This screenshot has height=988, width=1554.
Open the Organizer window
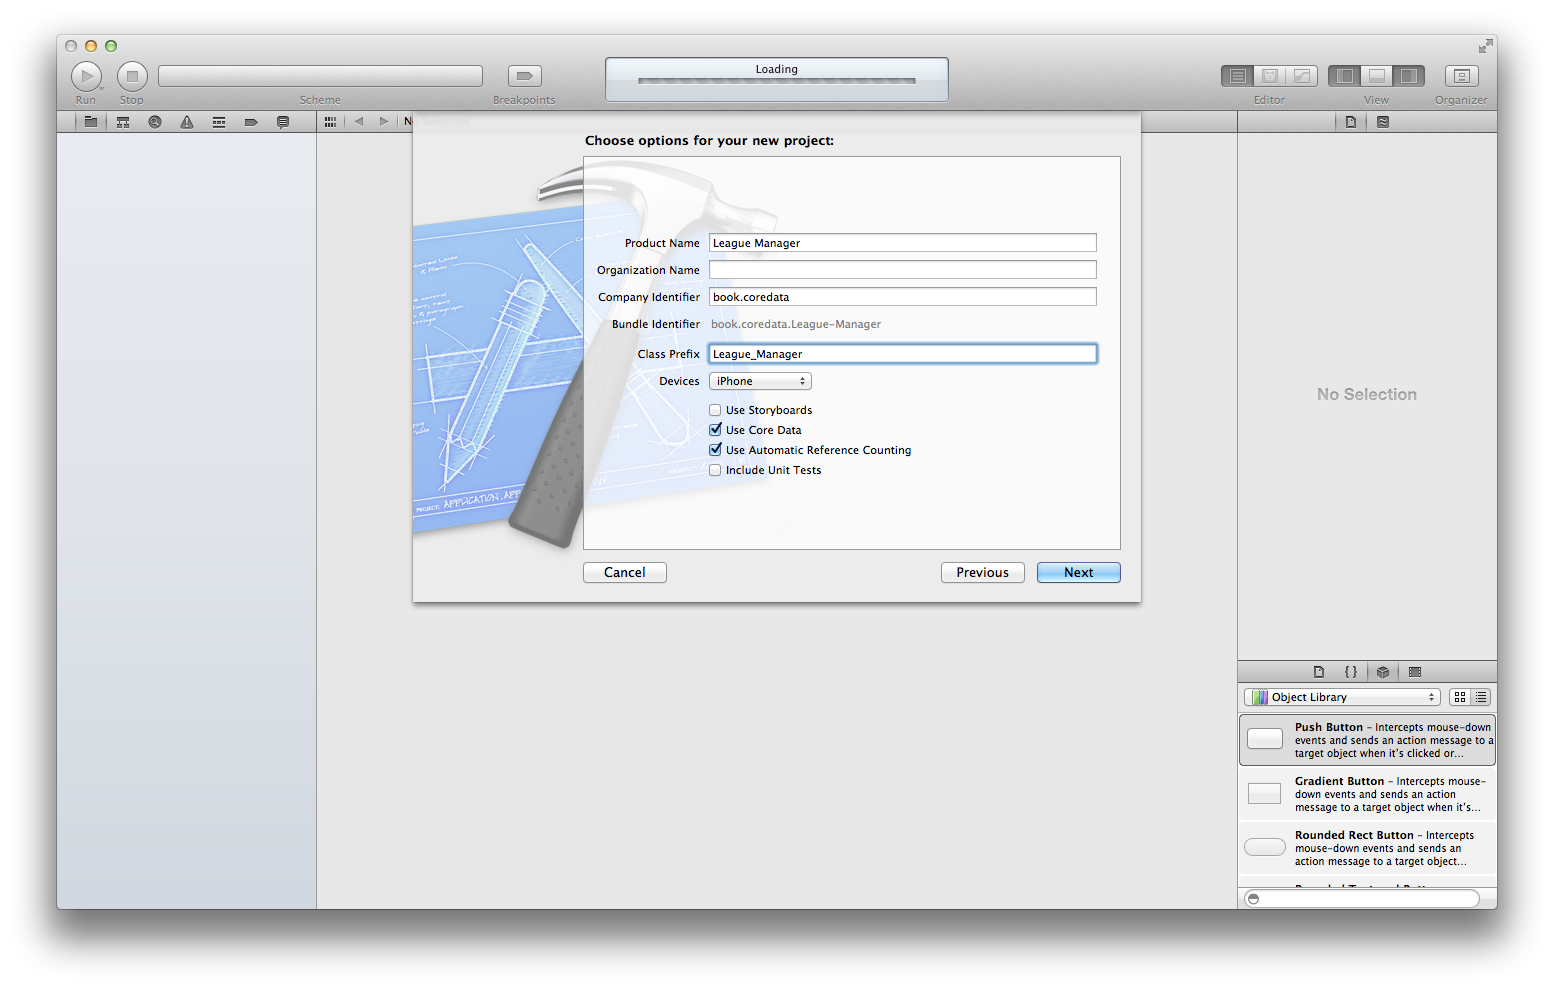pyautogui.click(x=1461, y=76)
